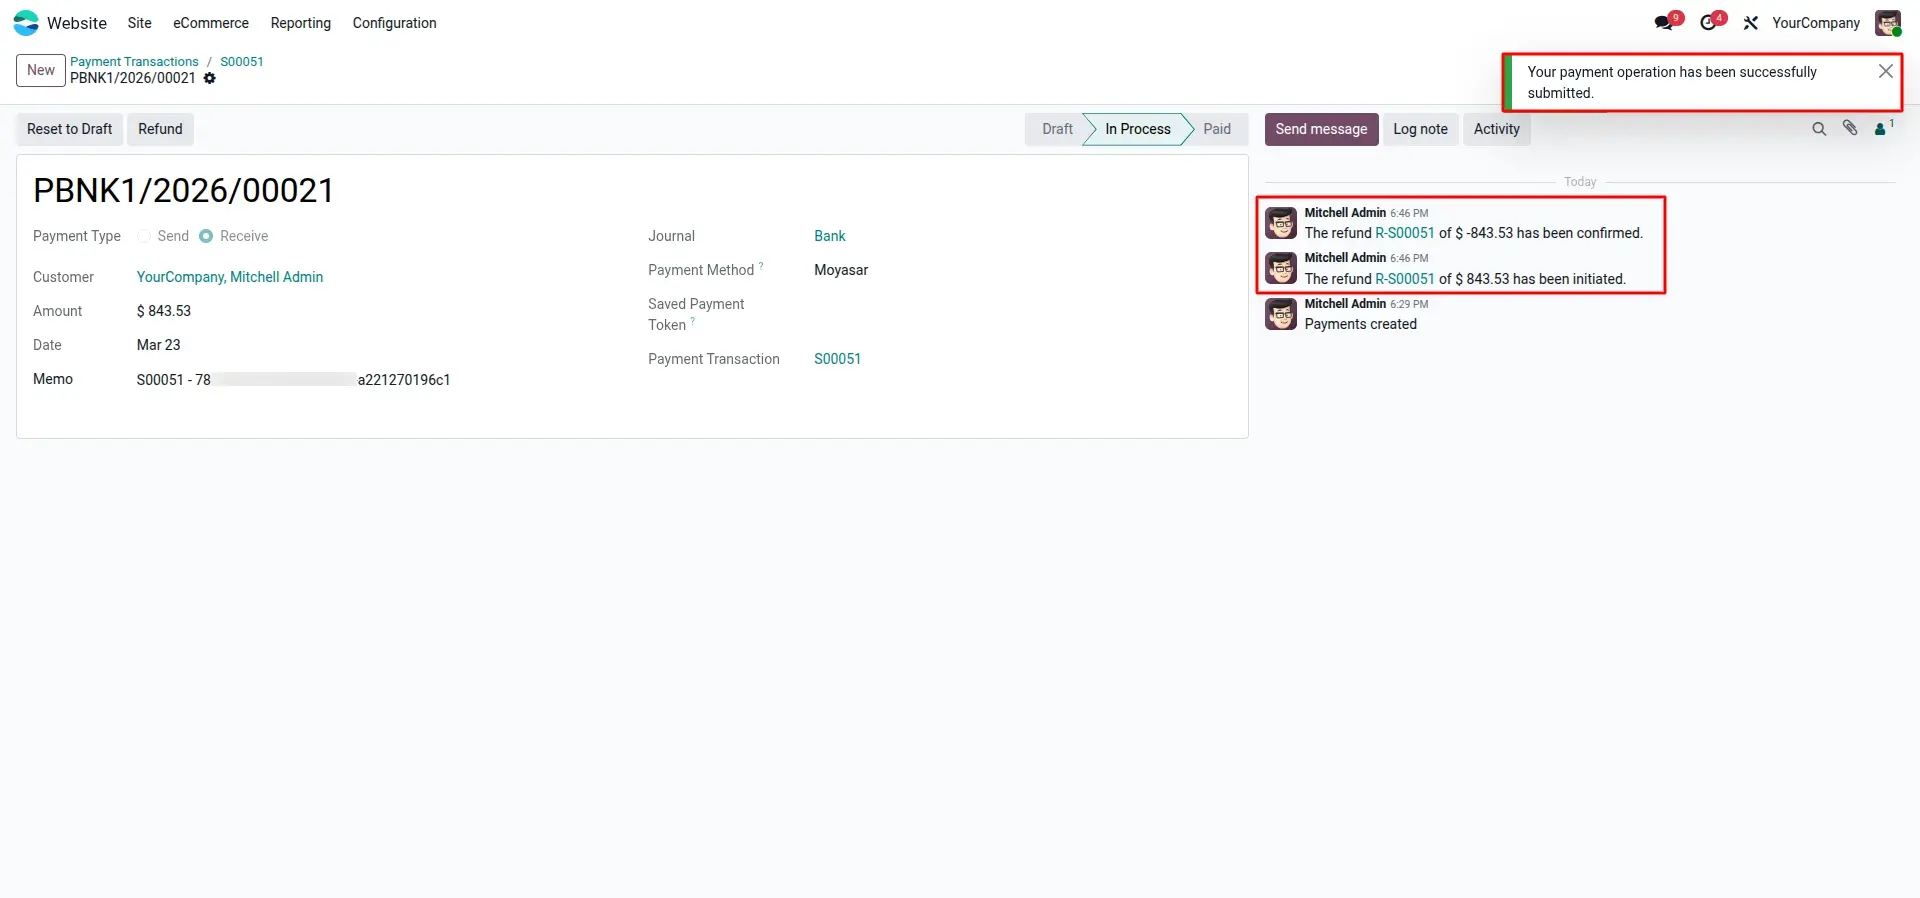Open the eCommerce menu
The image size is (1920, 898).
(x=211, y=23)
